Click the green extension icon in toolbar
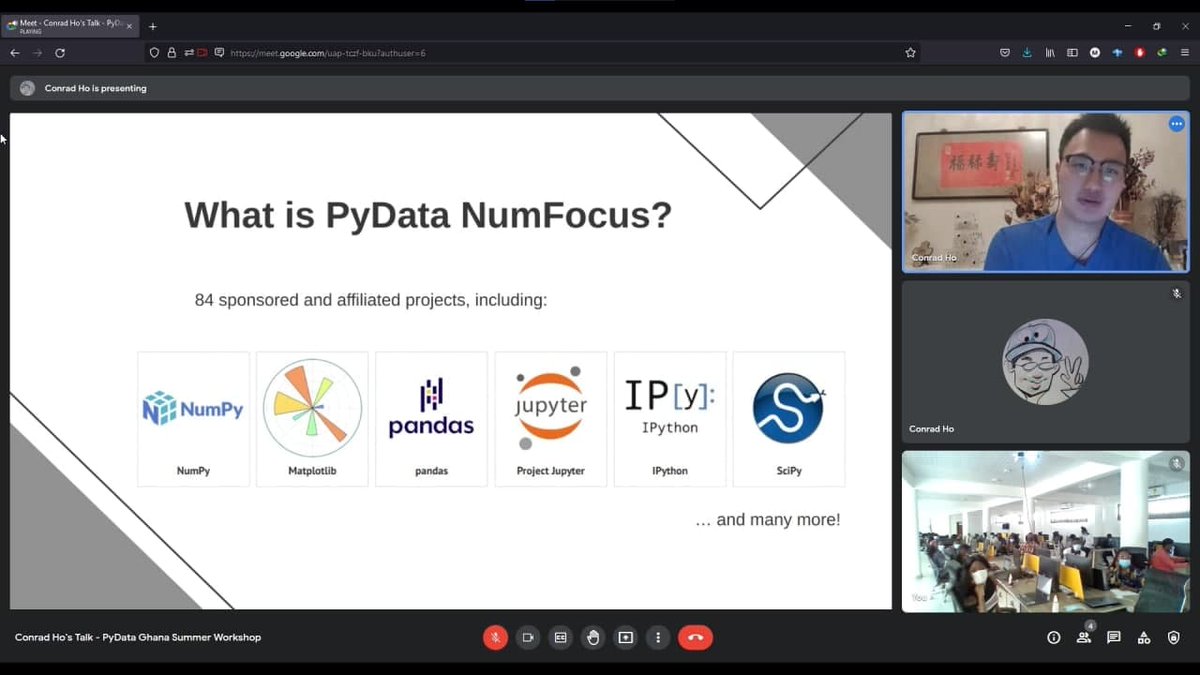The height and width of the screenshot is (675, 1200). (x=1162, y=53)
